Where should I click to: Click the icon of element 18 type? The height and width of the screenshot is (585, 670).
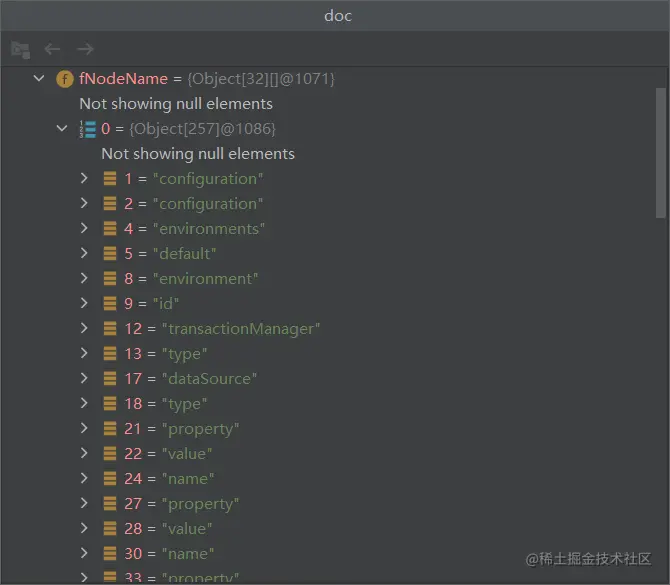[x=110, y=404]
